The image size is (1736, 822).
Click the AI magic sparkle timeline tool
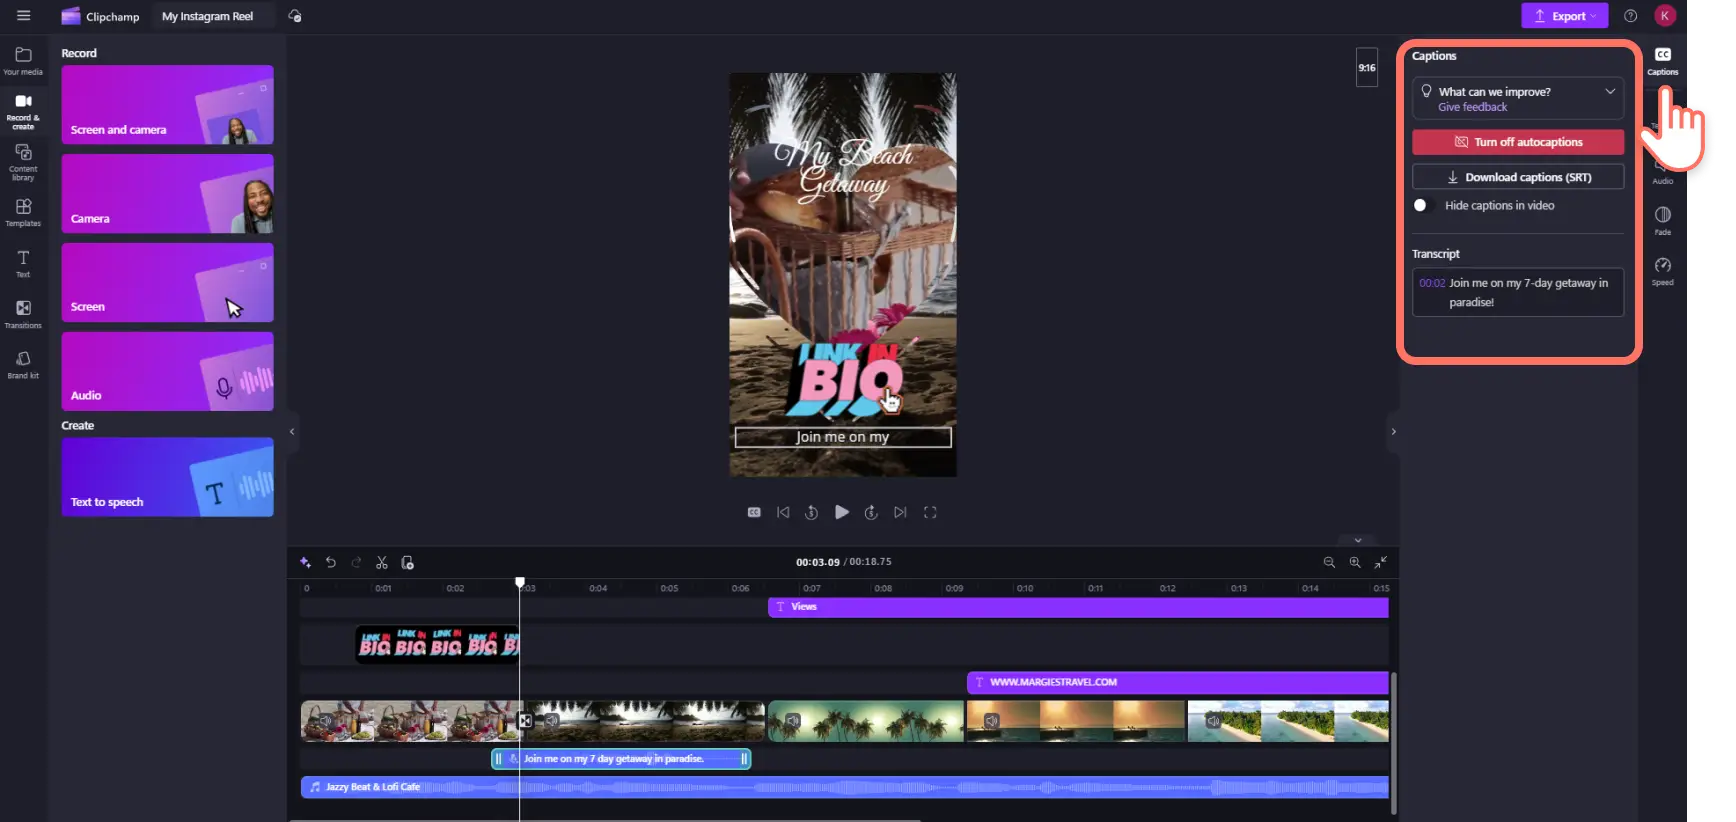tap(305, 562)
